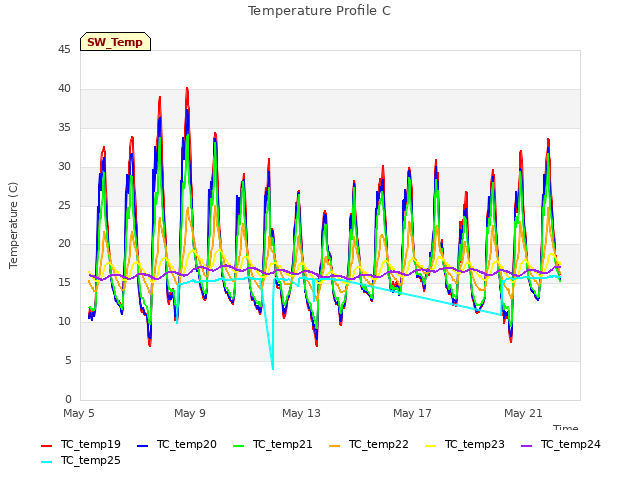This screenshot has width=640, height=480.
Task: Click the May 21 x-axis label
Action: pos(523,413)
